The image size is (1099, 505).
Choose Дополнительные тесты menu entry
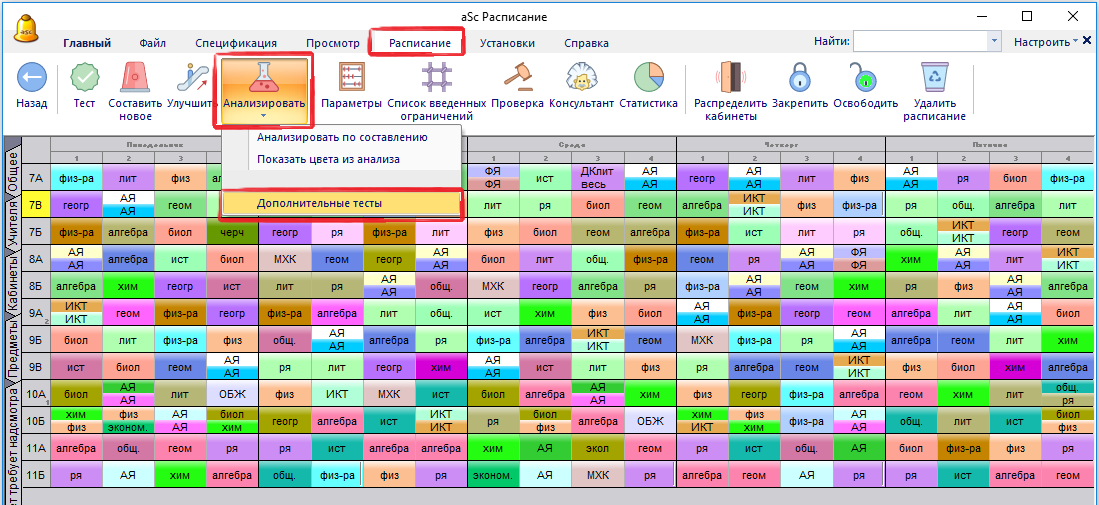point(319,203)
